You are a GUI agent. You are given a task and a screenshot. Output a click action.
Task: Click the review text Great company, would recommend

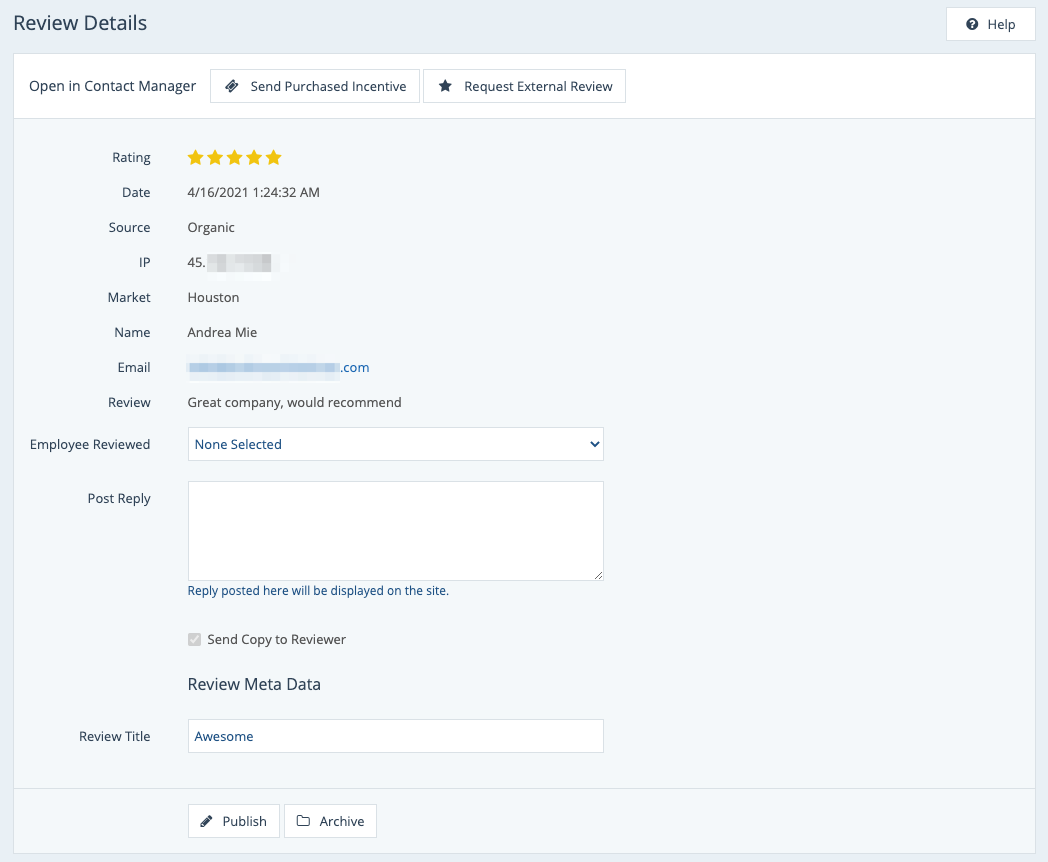tap(294, 403)
